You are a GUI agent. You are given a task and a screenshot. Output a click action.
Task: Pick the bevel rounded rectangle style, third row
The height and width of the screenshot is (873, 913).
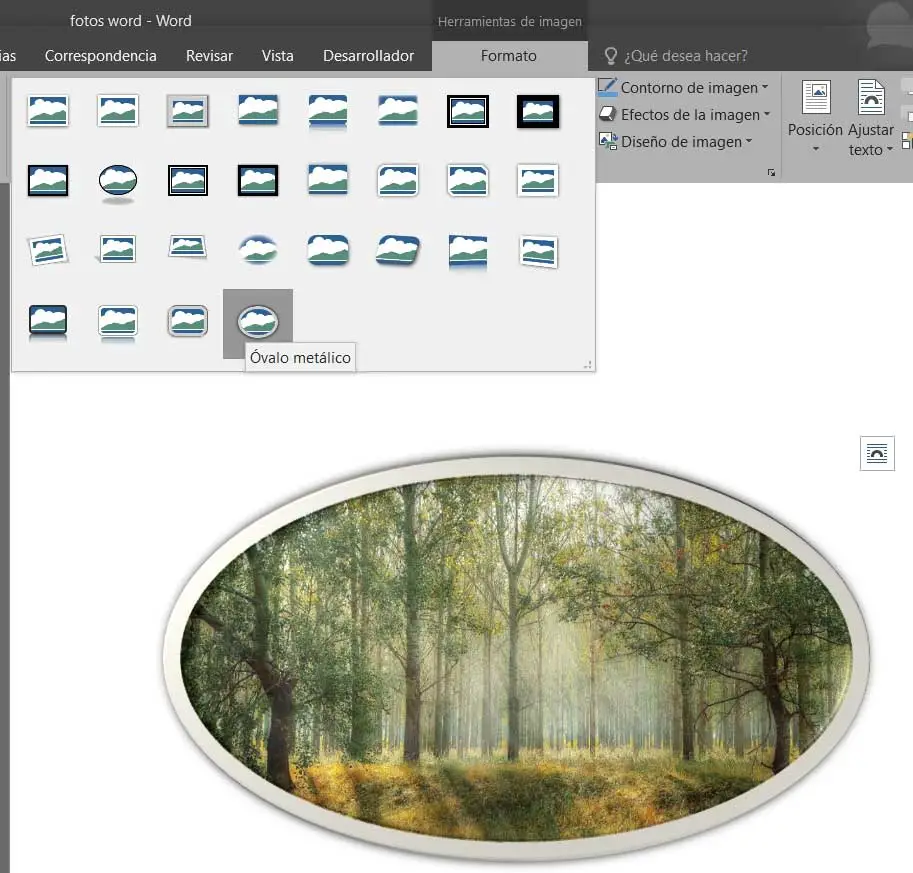pos(328,250)
